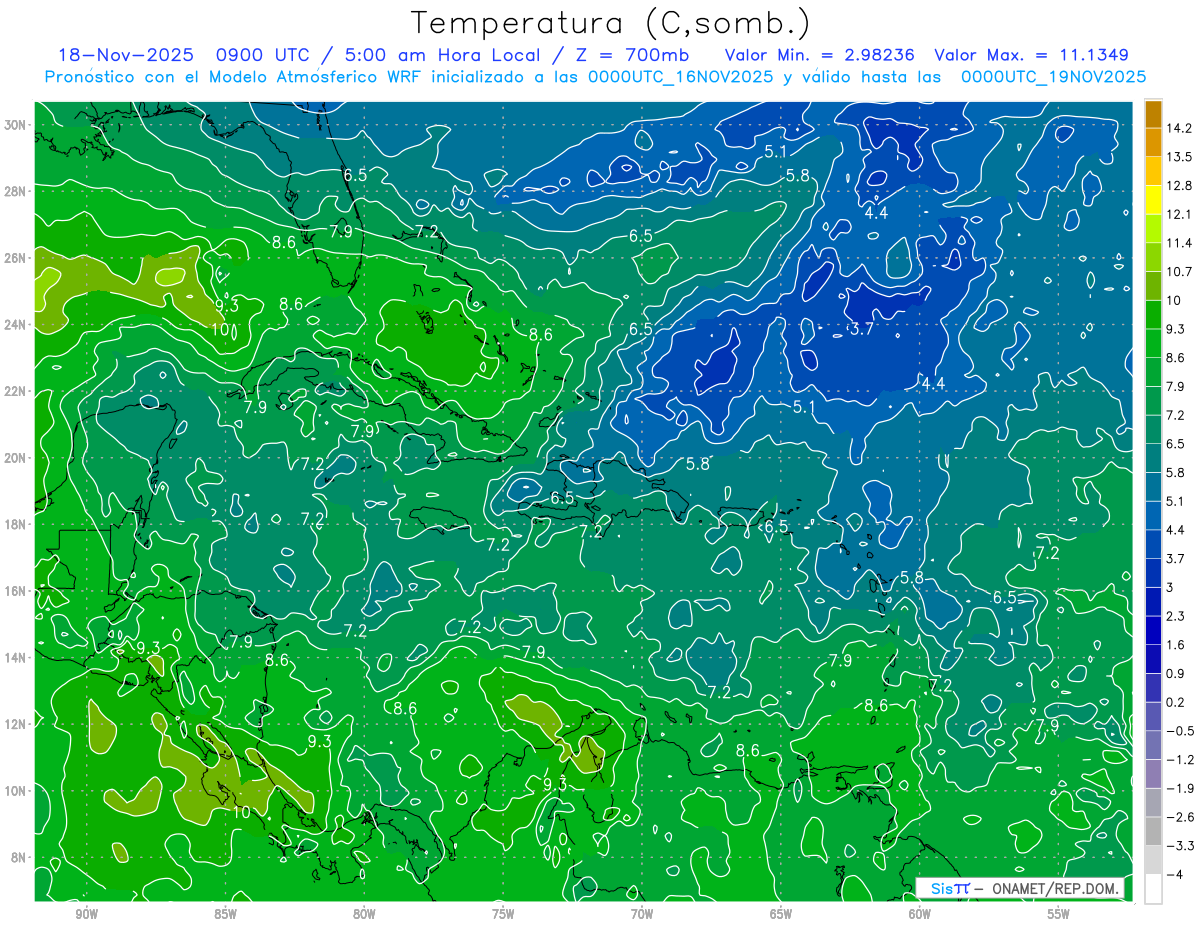Click the 18N latitude axis label
Screen dimensions: 1200x927
click(15, 524)
